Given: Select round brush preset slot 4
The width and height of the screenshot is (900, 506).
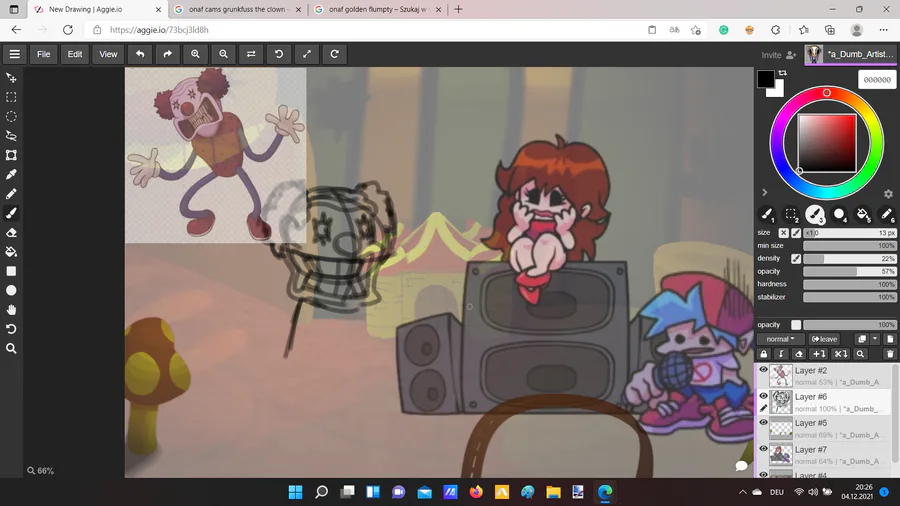Looking at the screenshot, I should coord(839,215).
